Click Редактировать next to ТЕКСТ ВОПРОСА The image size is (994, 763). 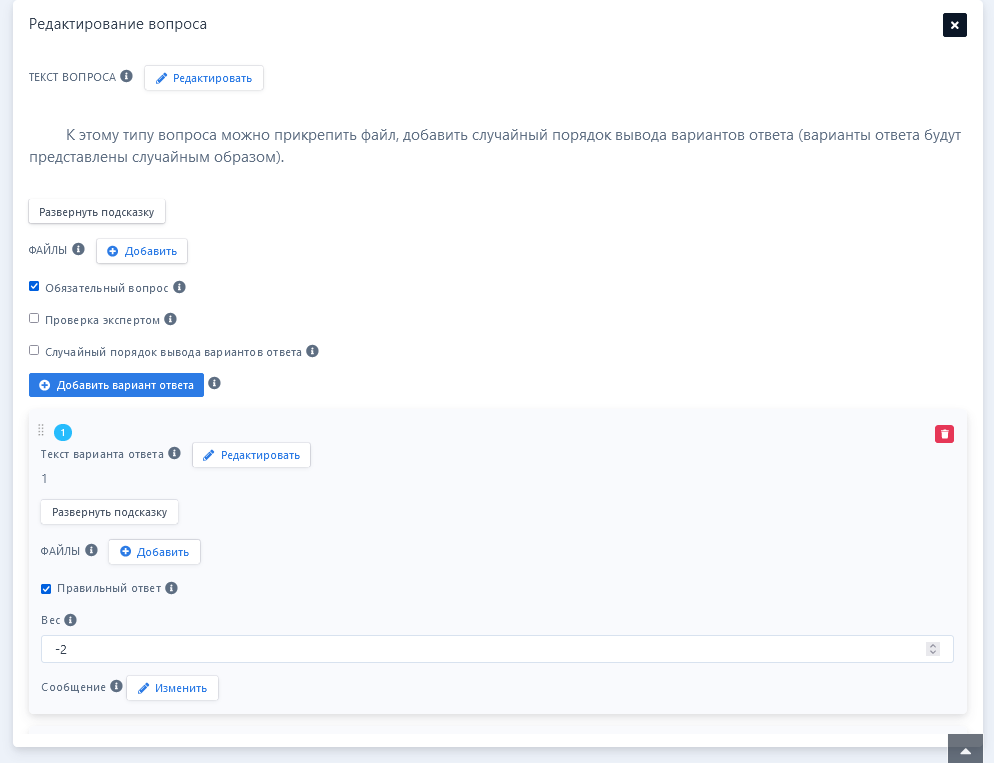point(204,78)
